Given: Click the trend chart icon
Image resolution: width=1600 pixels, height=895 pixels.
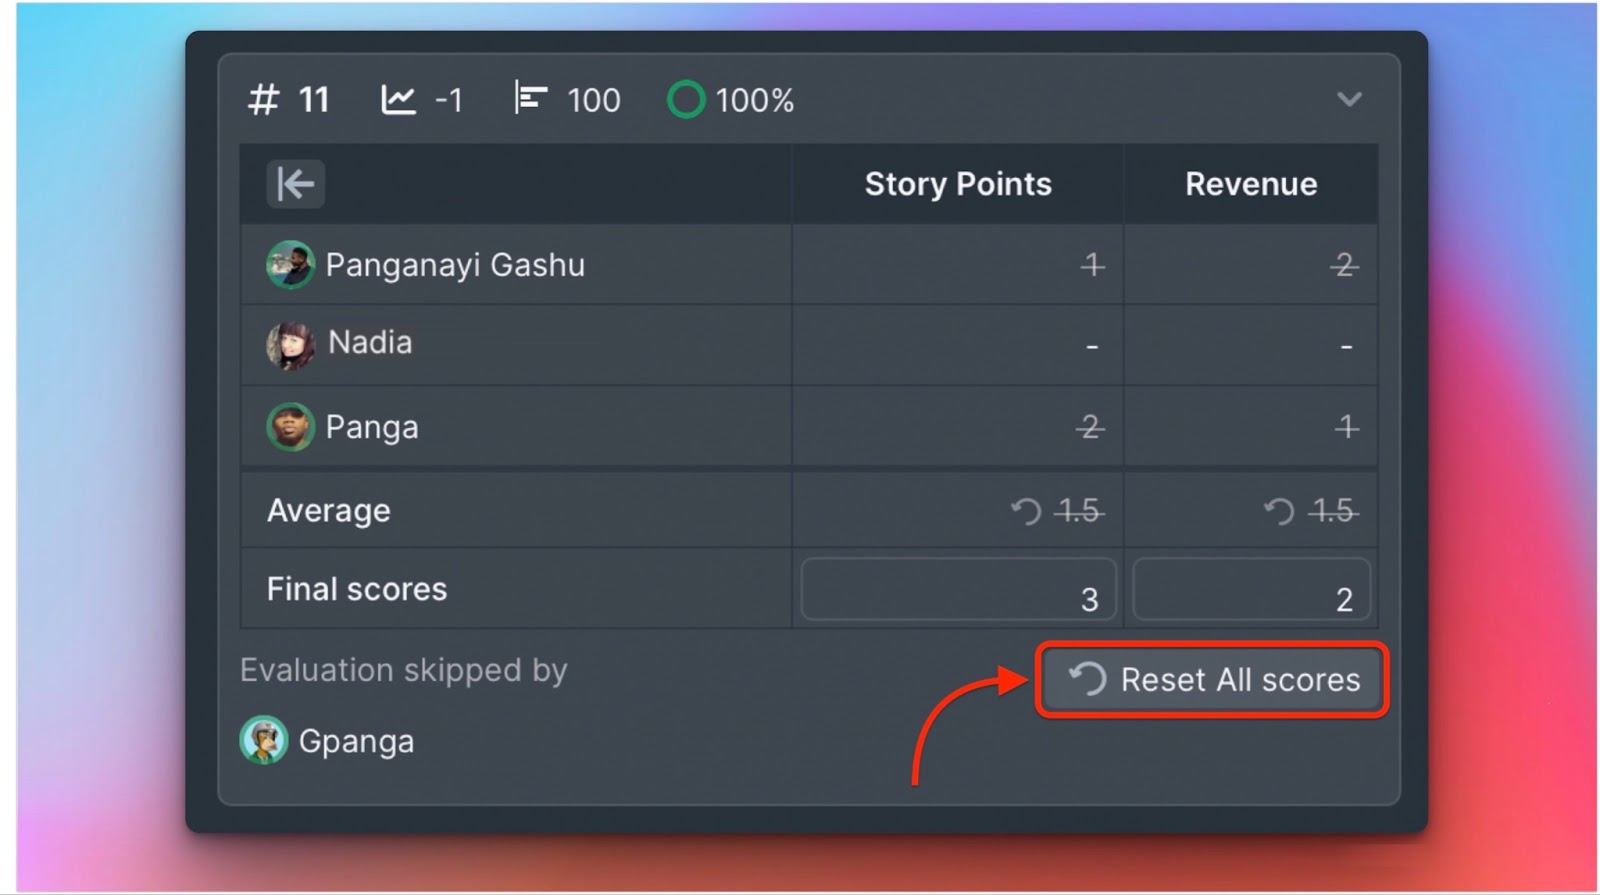Looking at the screenshot, I should point(398,100).
